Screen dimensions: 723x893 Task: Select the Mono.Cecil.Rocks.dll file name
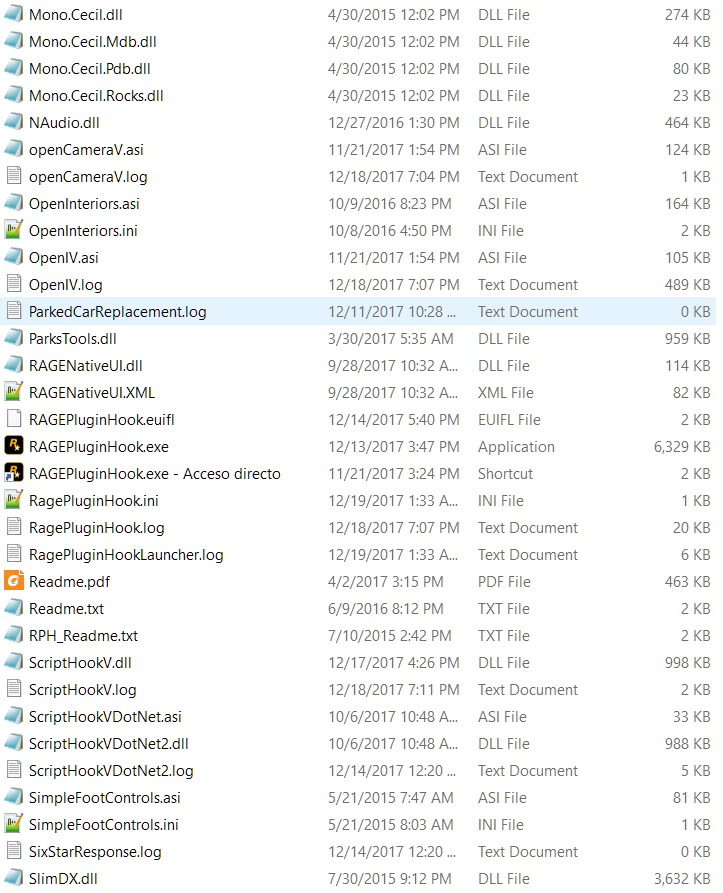[x=96, y=96]
